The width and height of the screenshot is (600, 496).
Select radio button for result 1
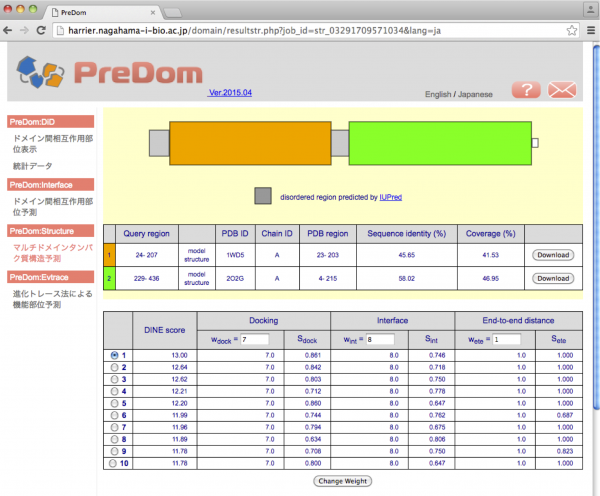(115, 355)
